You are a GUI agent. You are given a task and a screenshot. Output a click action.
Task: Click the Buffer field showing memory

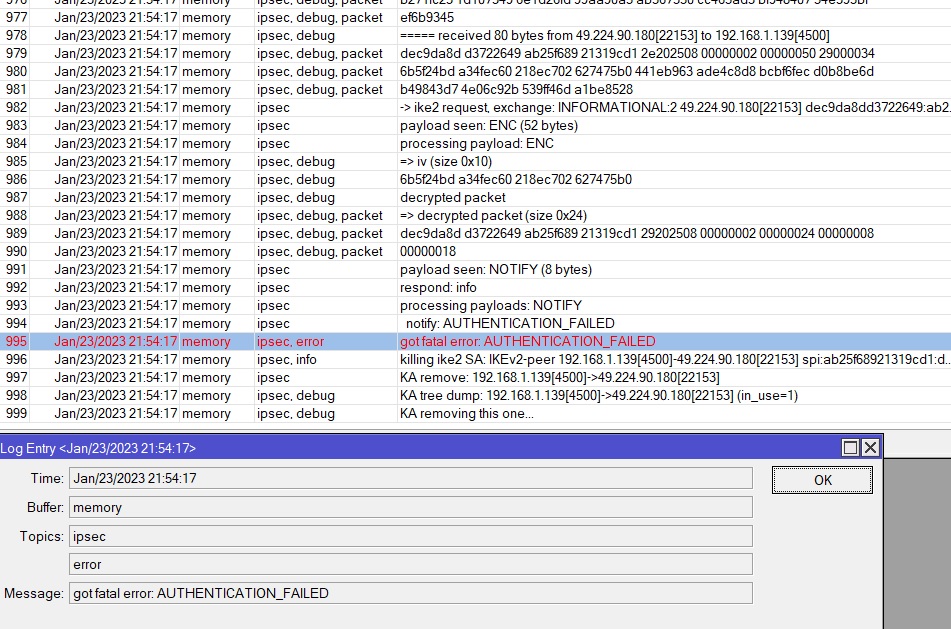tap(411, 507)
